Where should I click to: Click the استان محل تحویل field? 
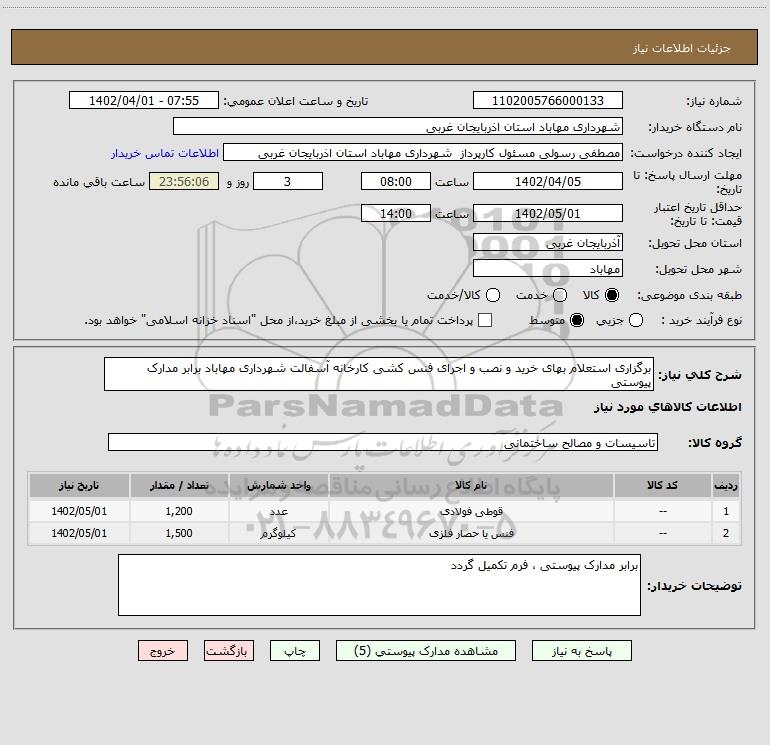pyautogui.click(x=548, y=242)
